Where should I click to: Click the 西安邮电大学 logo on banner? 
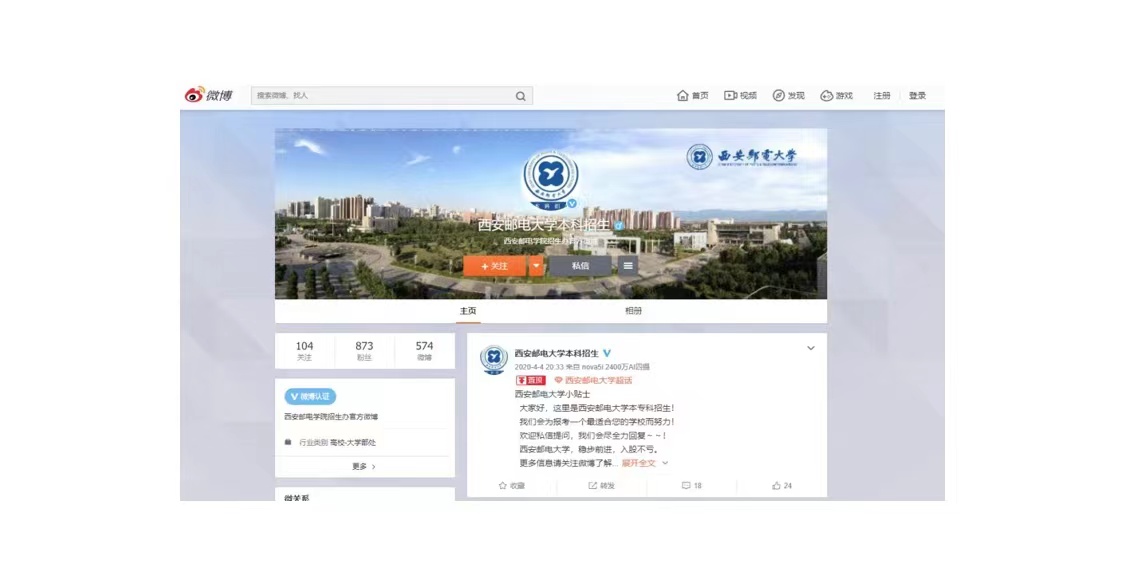click(x=741, y=156)
